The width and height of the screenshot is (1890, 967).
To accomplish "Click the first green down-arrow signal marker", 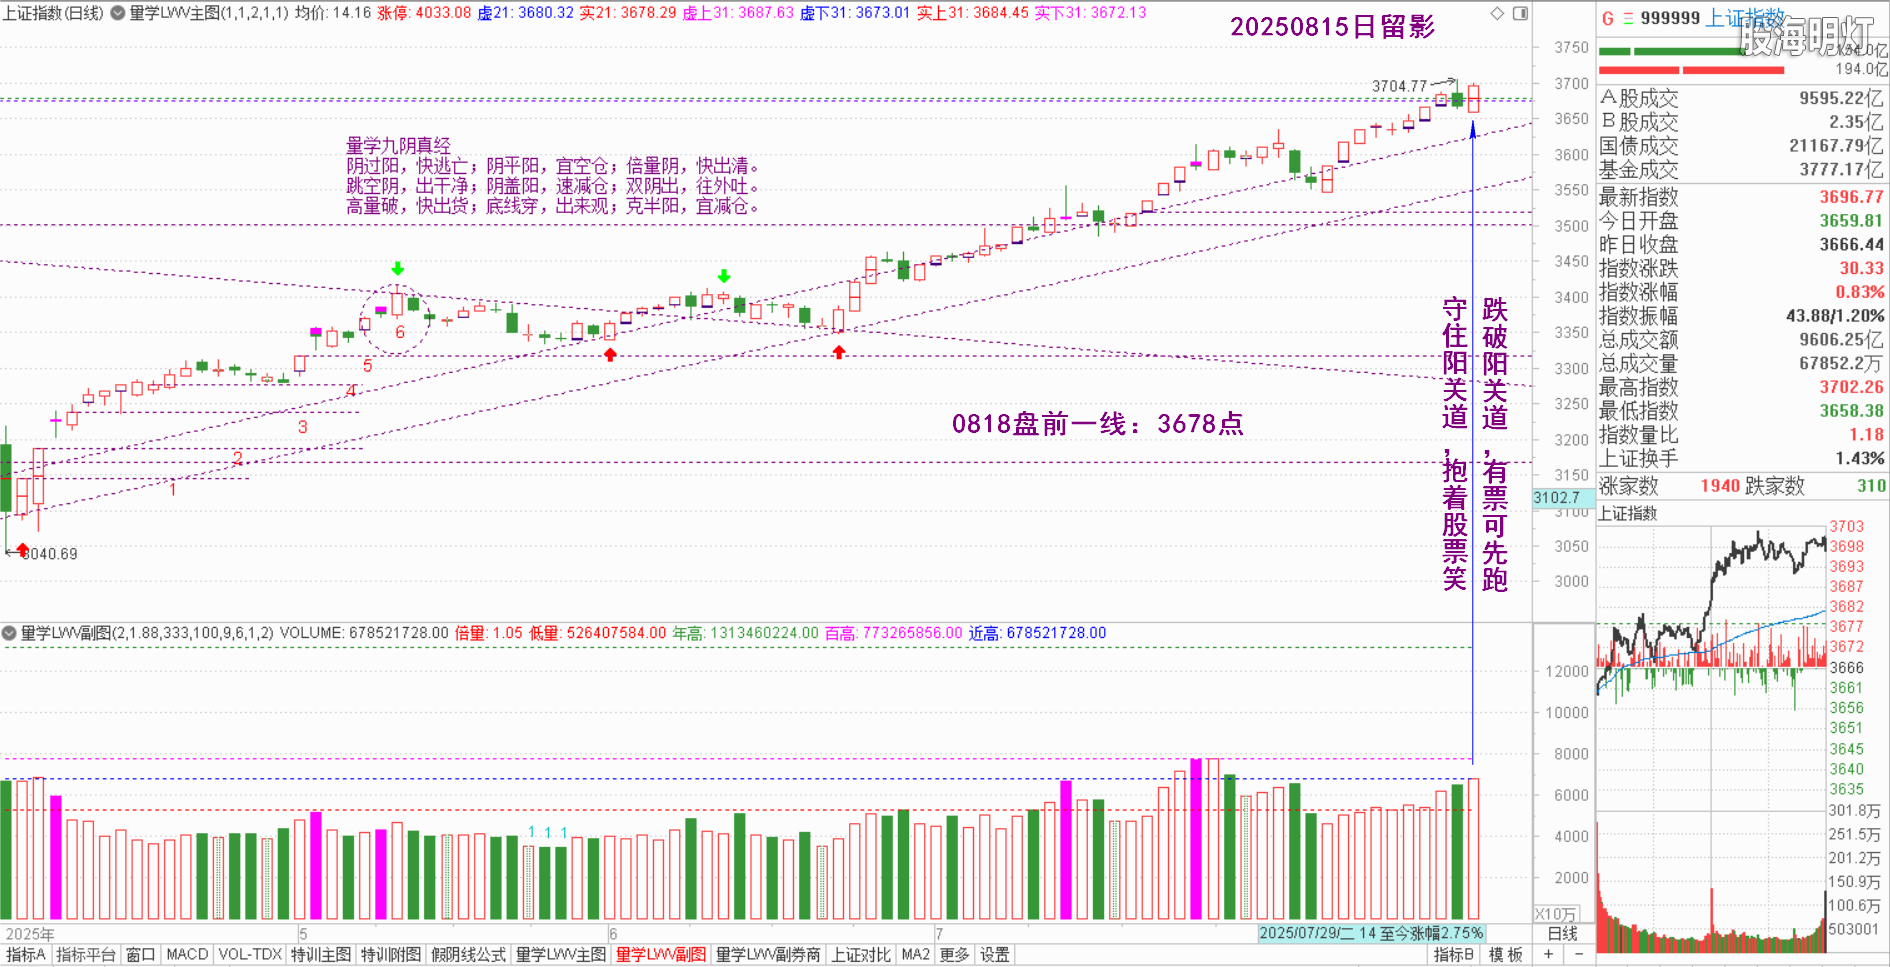I will [x=398, y=268].
